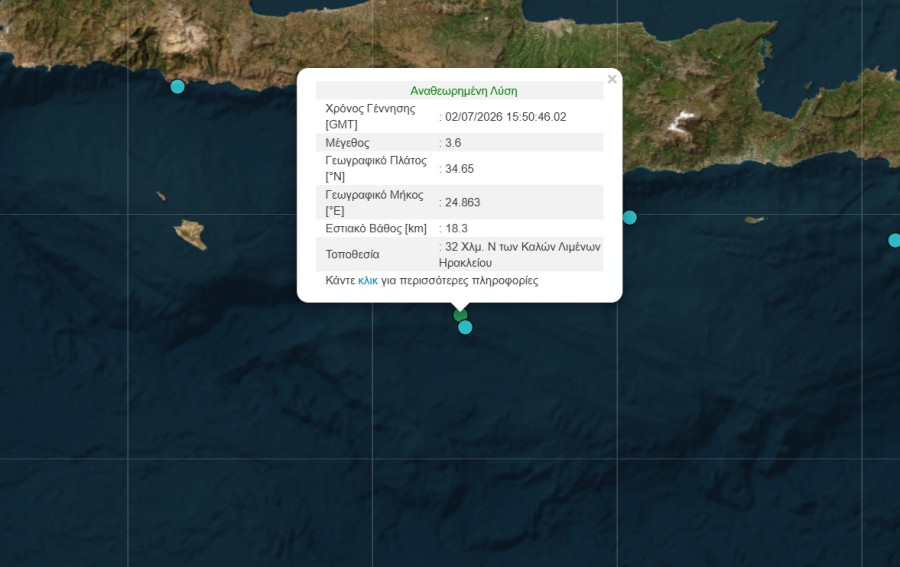Click the magnitude value 3.6
Image resolution: width=900 pixels, height=567 pixels.
tap(453, 143)
